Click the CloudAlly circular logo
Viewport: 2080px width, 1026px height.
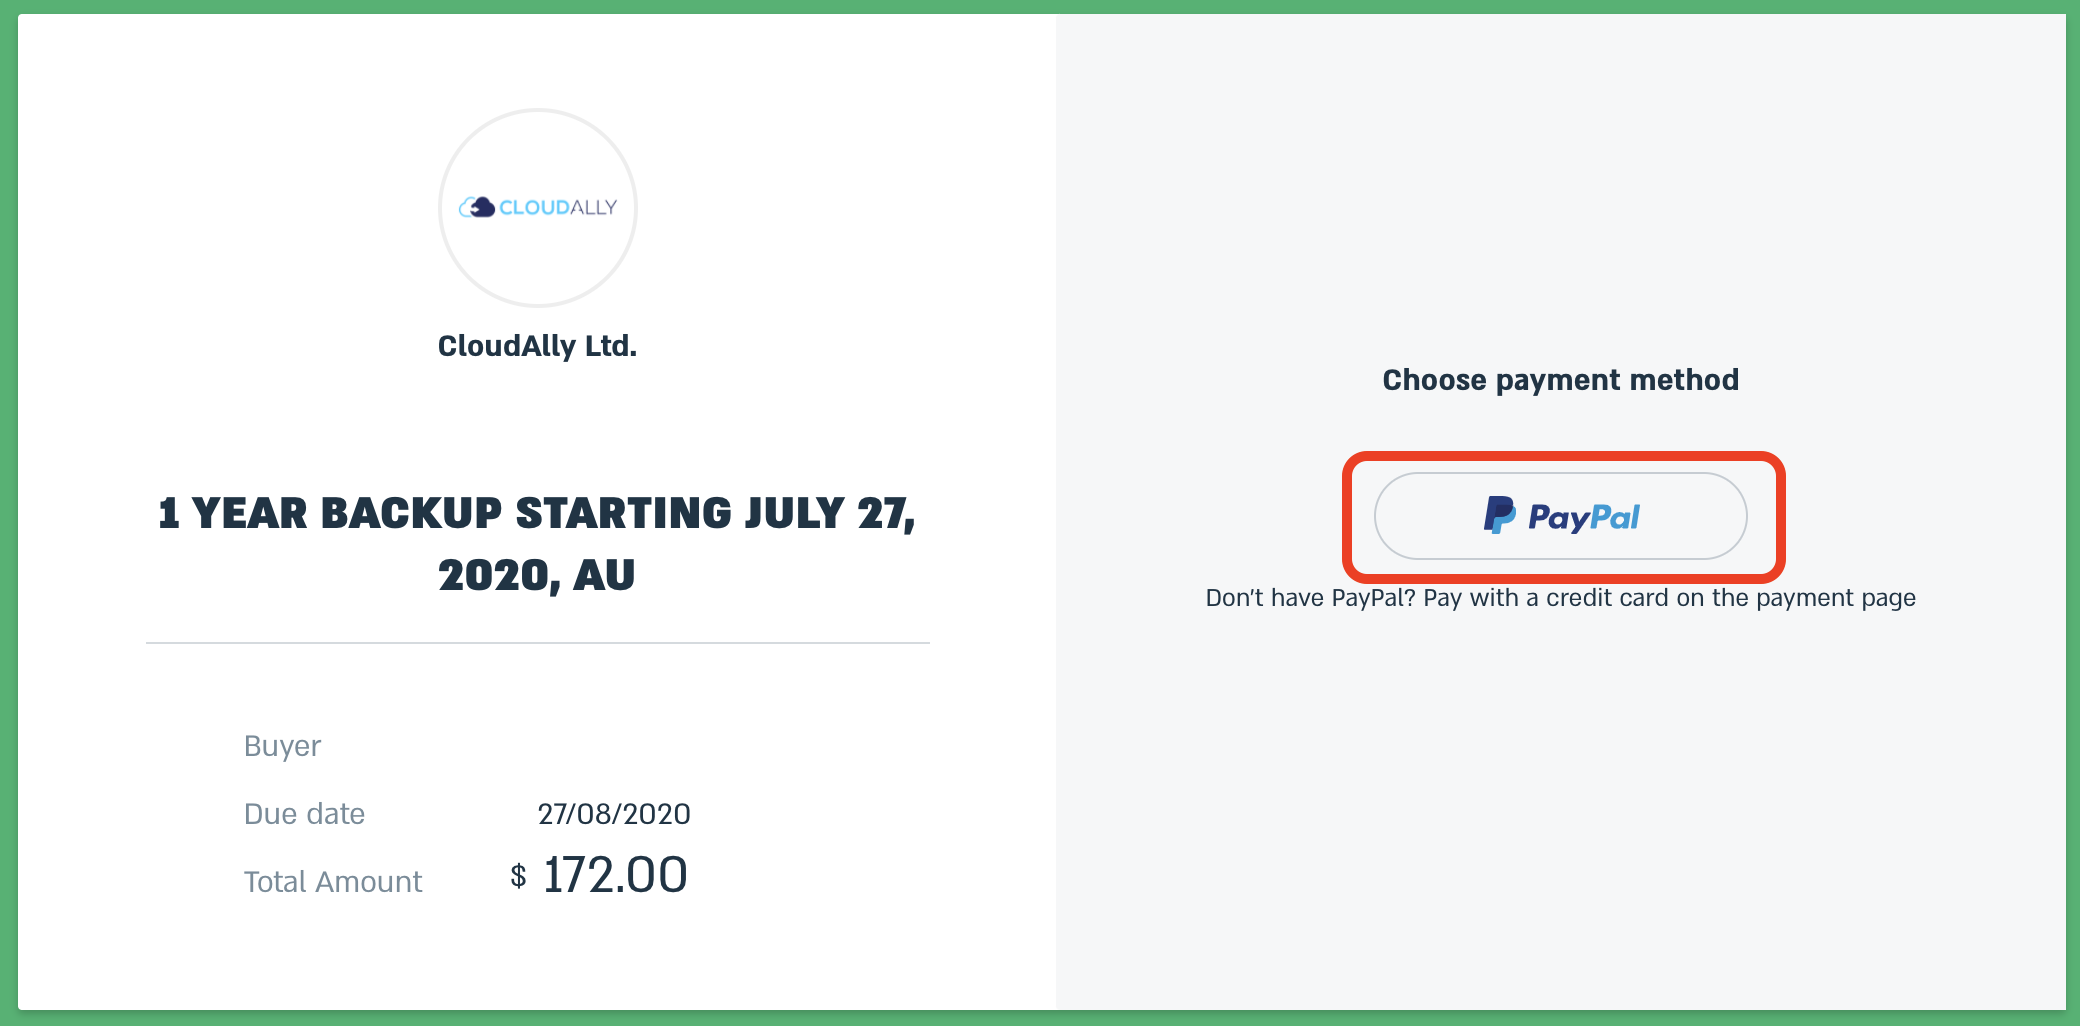(538, 208)
